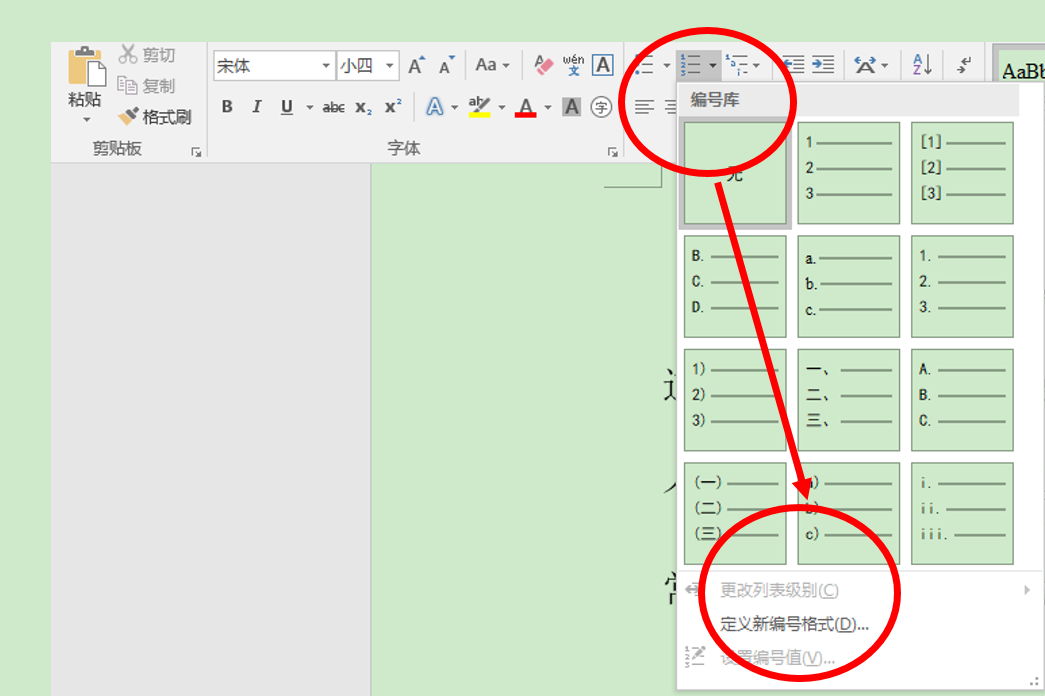Open the bullets dropdown arrow
Image resolution: width=1045 pixels, height=696 pixels.
coord(666,65)
